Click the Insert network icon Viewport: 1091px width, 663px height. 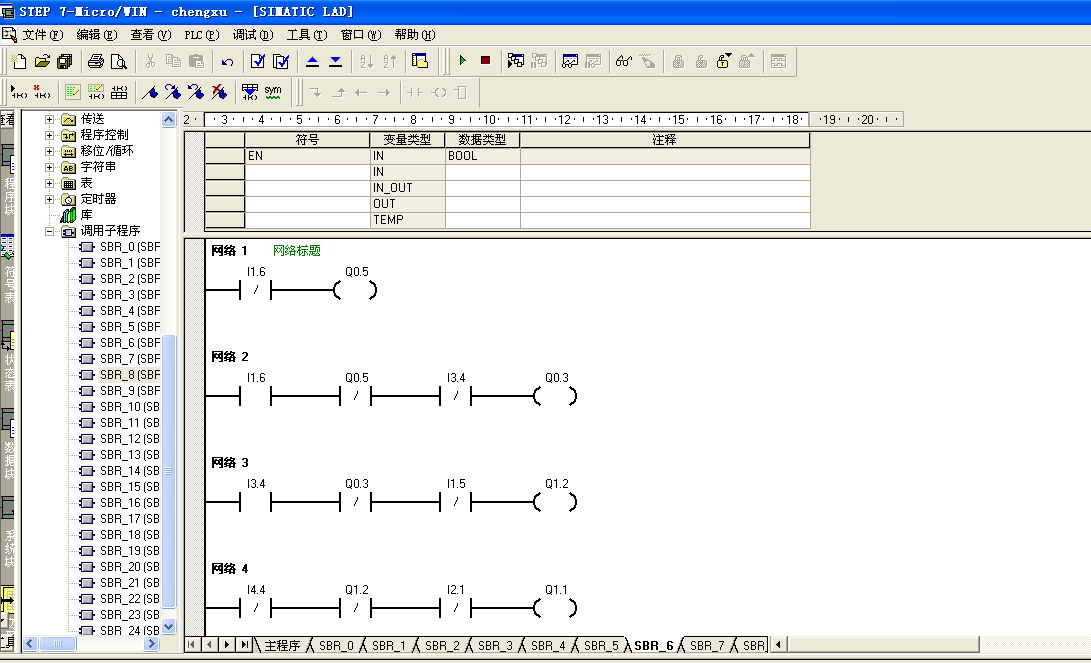coord(18,92)
